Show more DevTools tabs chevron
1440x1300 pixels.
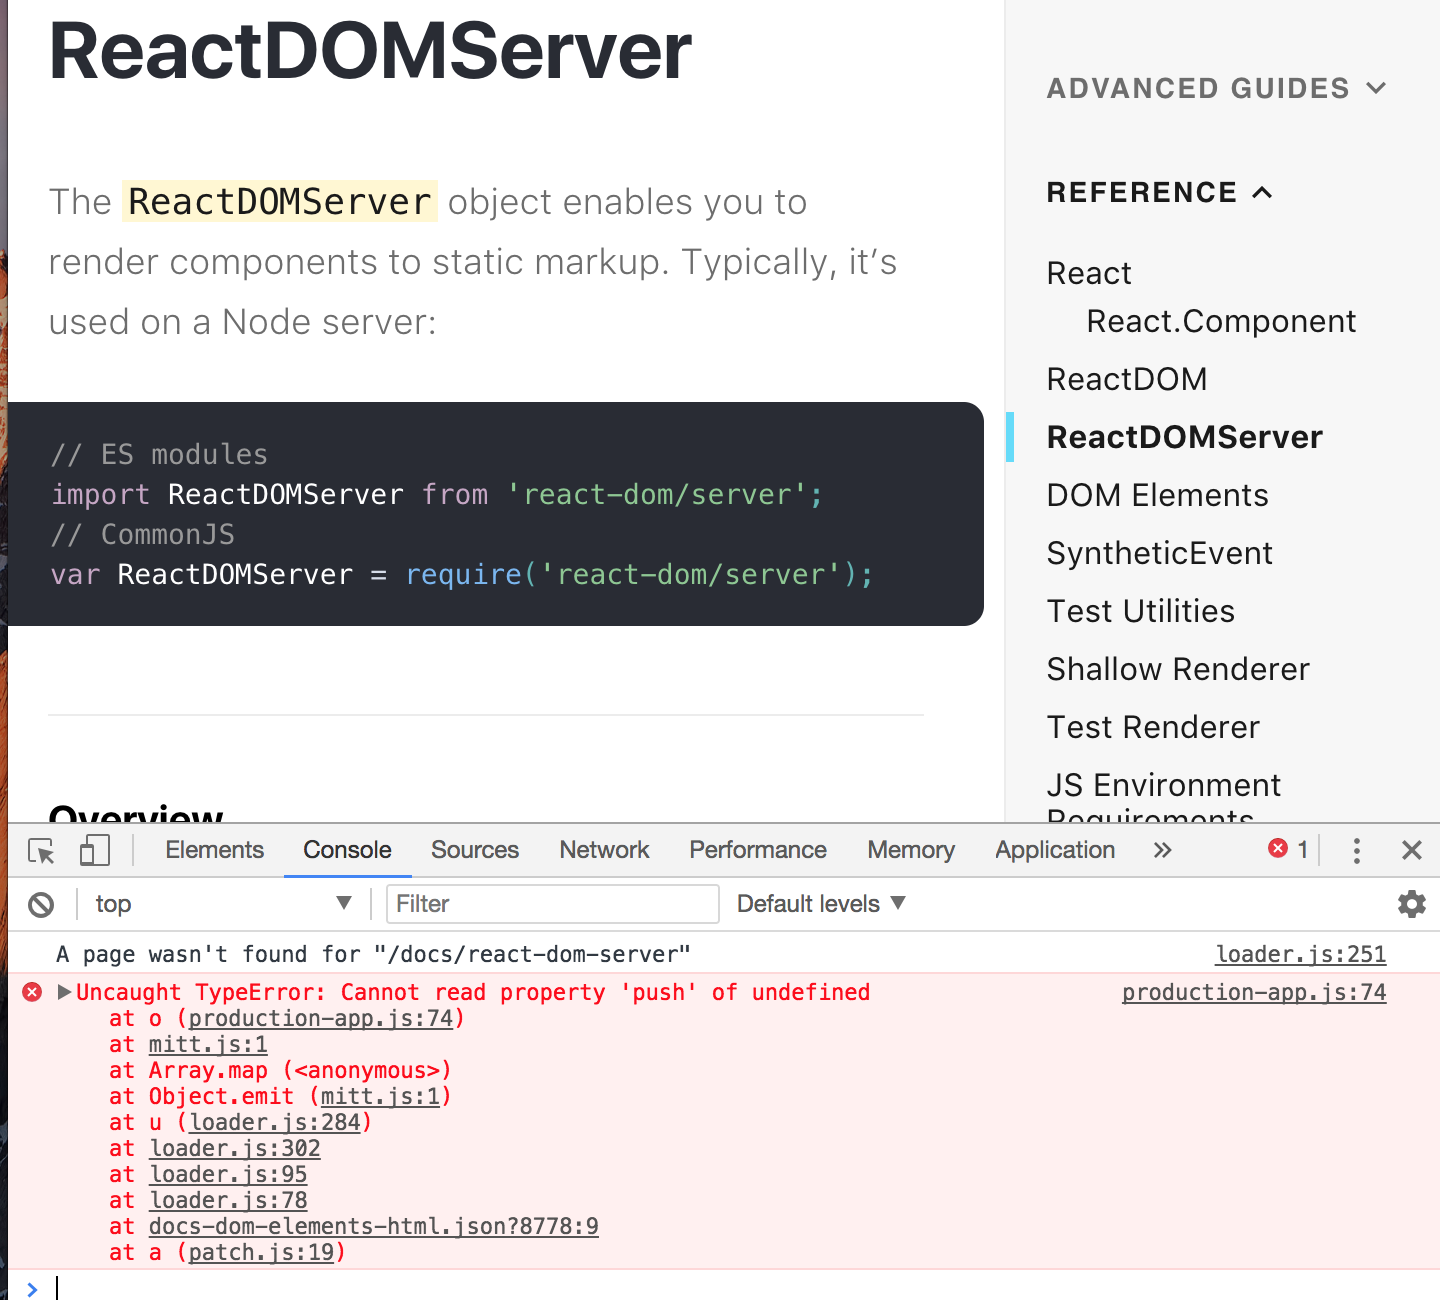(x=1162, y=850)
